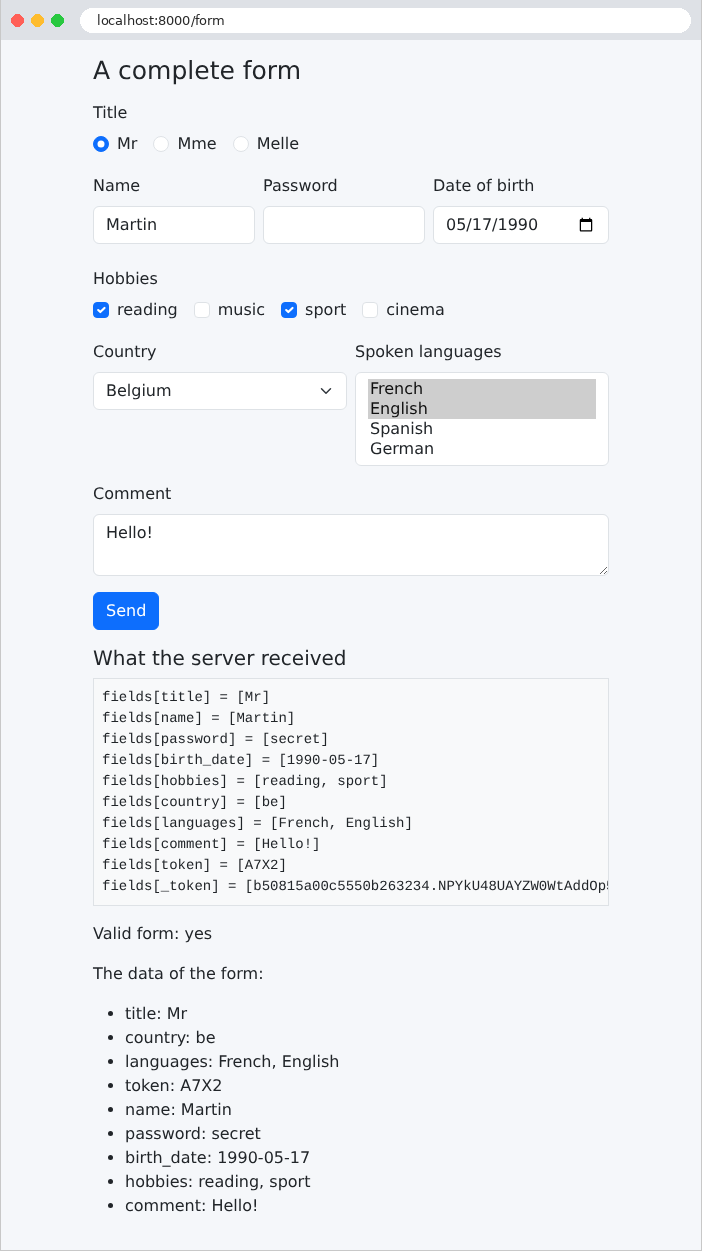This screenshot has height=1251, width=702.
Task: Focus the Date of birth input
Action: click(521, 225)
